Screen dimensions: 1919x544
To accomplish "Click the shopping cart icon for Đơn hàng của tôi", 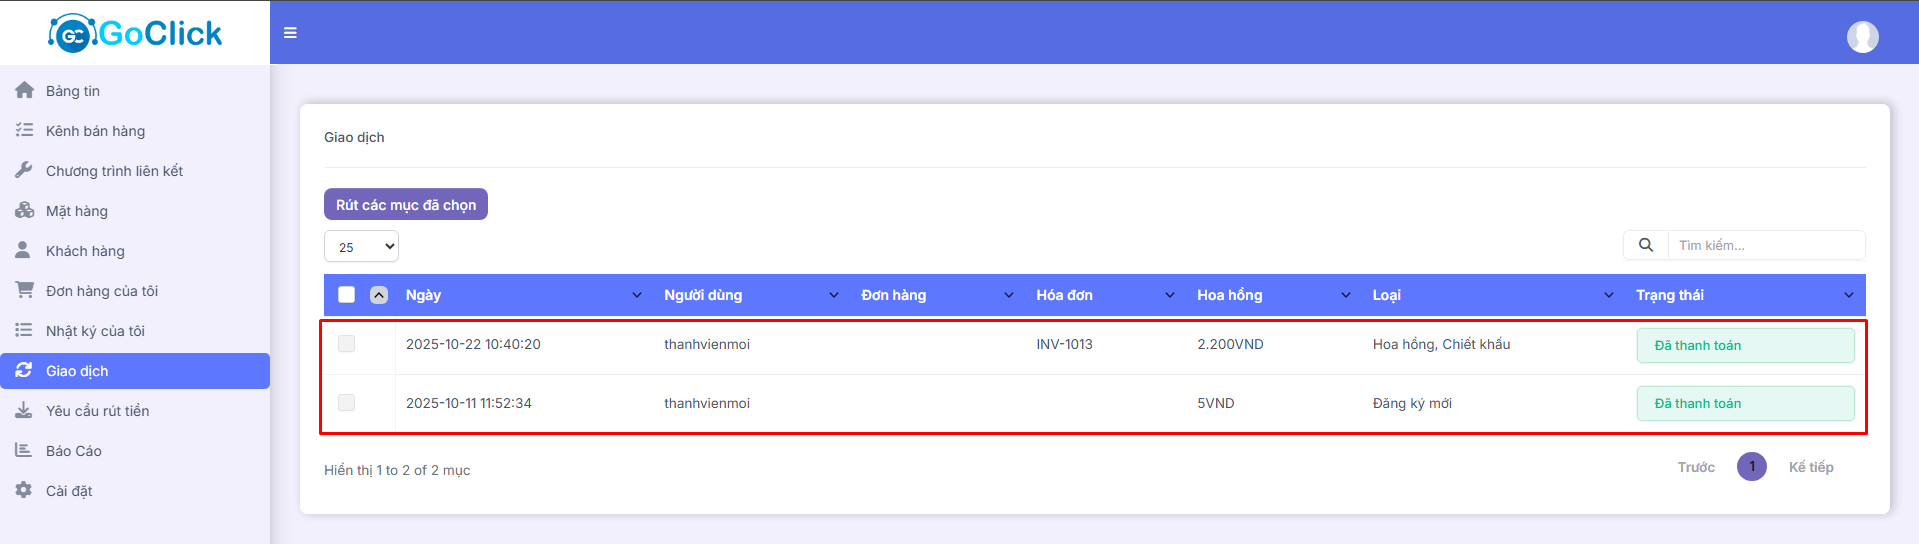I will click(x=24, y=291).
